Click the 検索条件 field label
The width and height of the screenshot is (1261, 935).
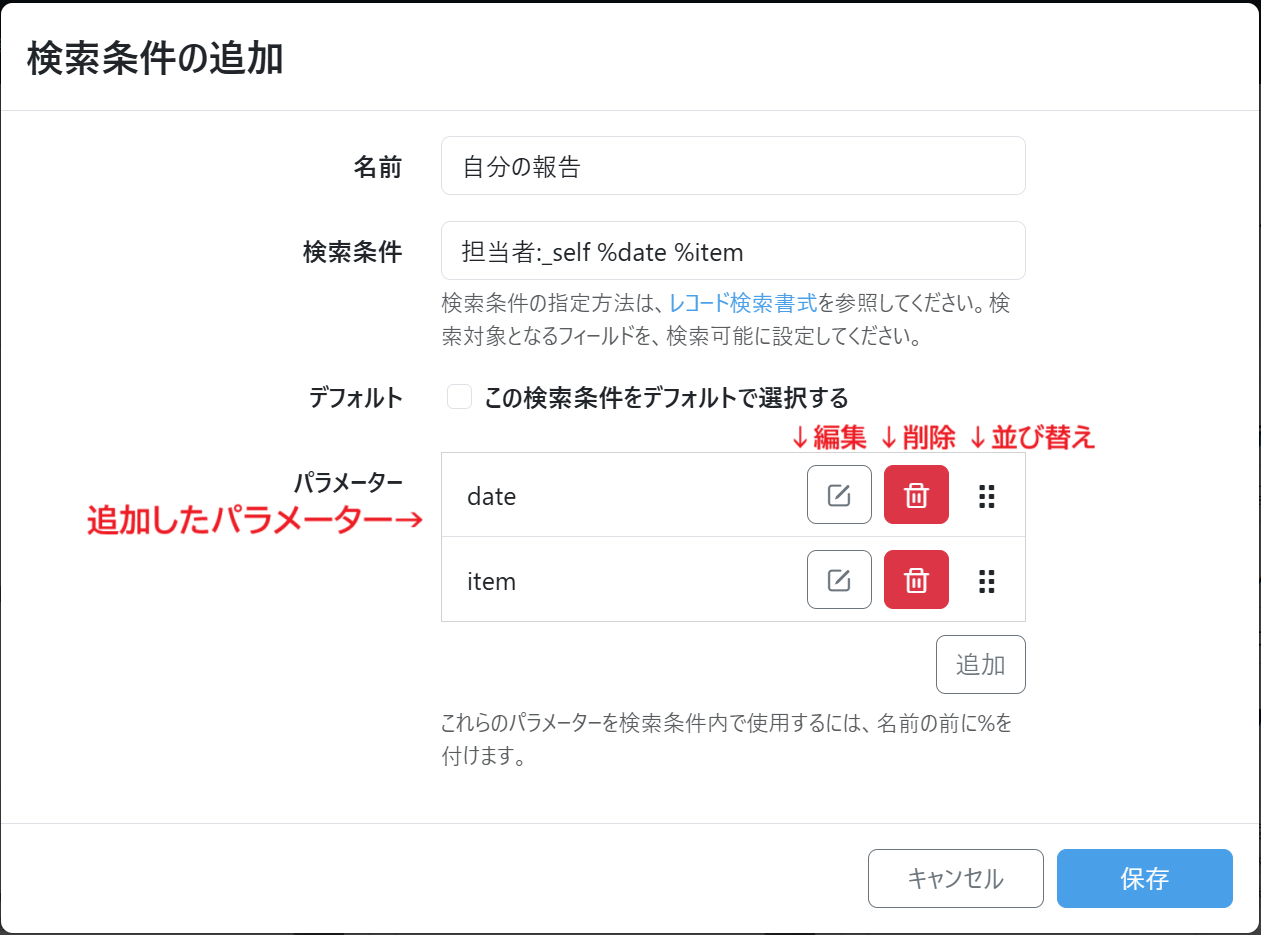point(352,252)
